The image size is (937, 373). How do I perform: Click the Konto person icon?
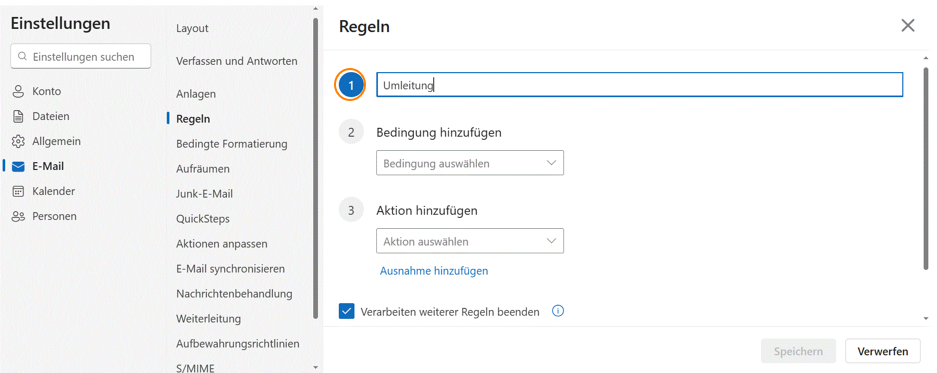(x=19, y=91)
